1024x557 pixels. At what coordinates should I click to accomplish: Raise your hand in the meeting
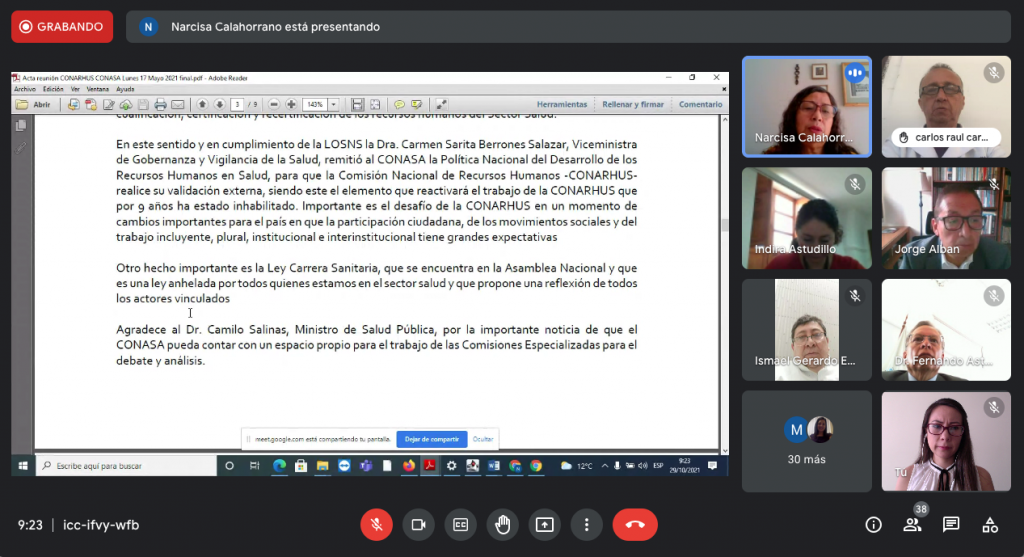502,524
